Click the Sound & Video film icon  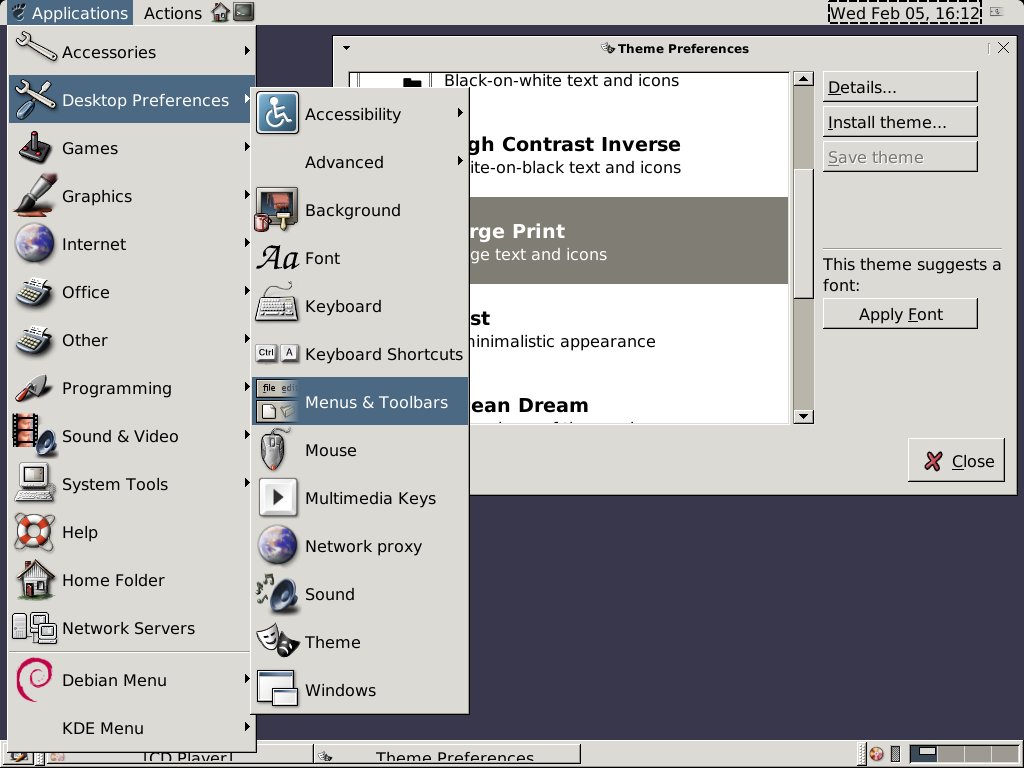tap(34, 434)
